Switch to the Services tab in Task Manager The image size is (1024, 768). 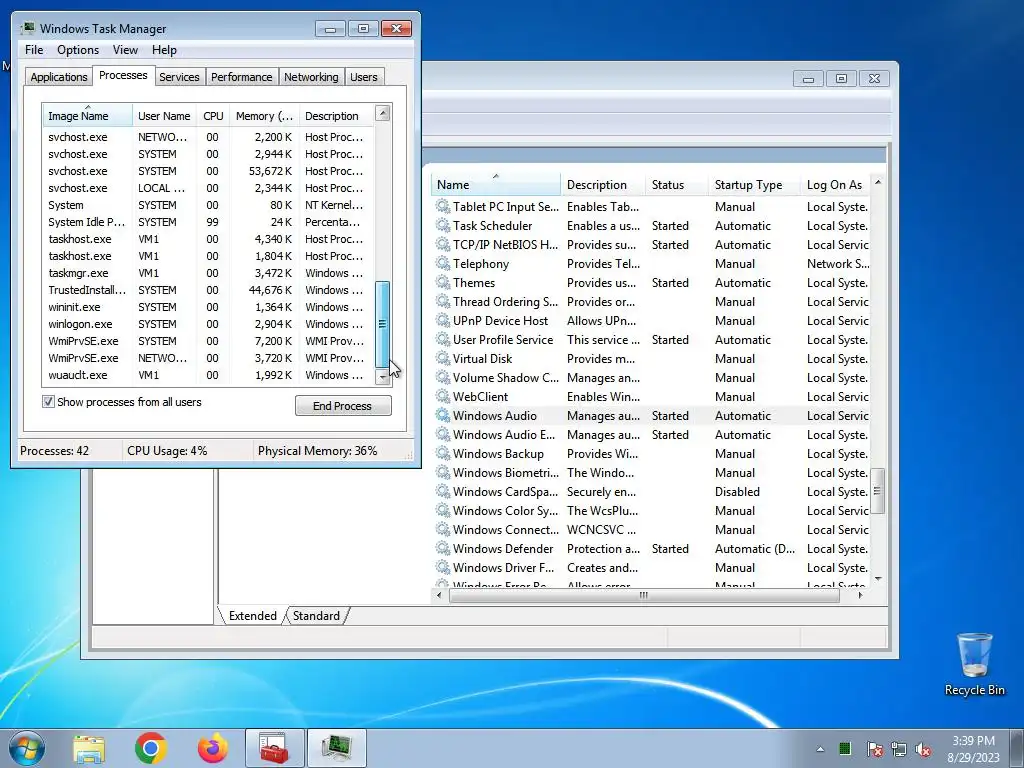coord(179,77)
